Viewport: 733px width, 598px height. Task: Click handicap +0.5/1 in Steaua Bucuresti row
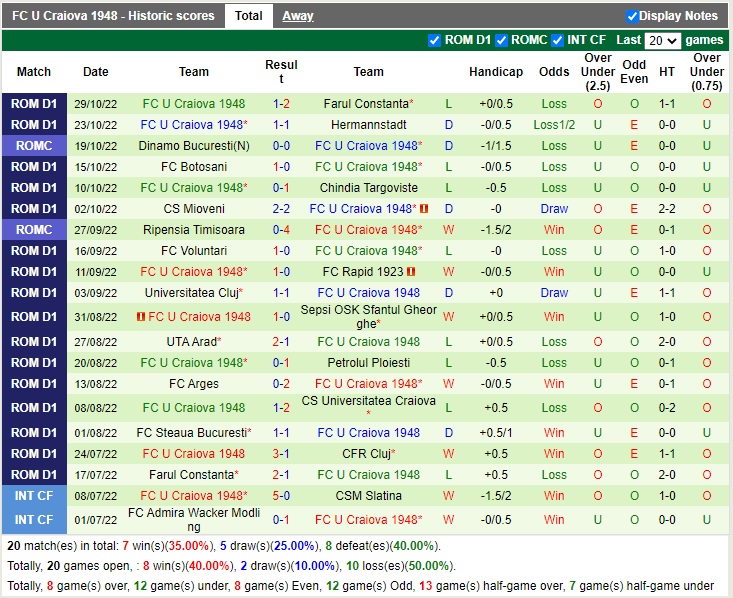pos(496,432)
